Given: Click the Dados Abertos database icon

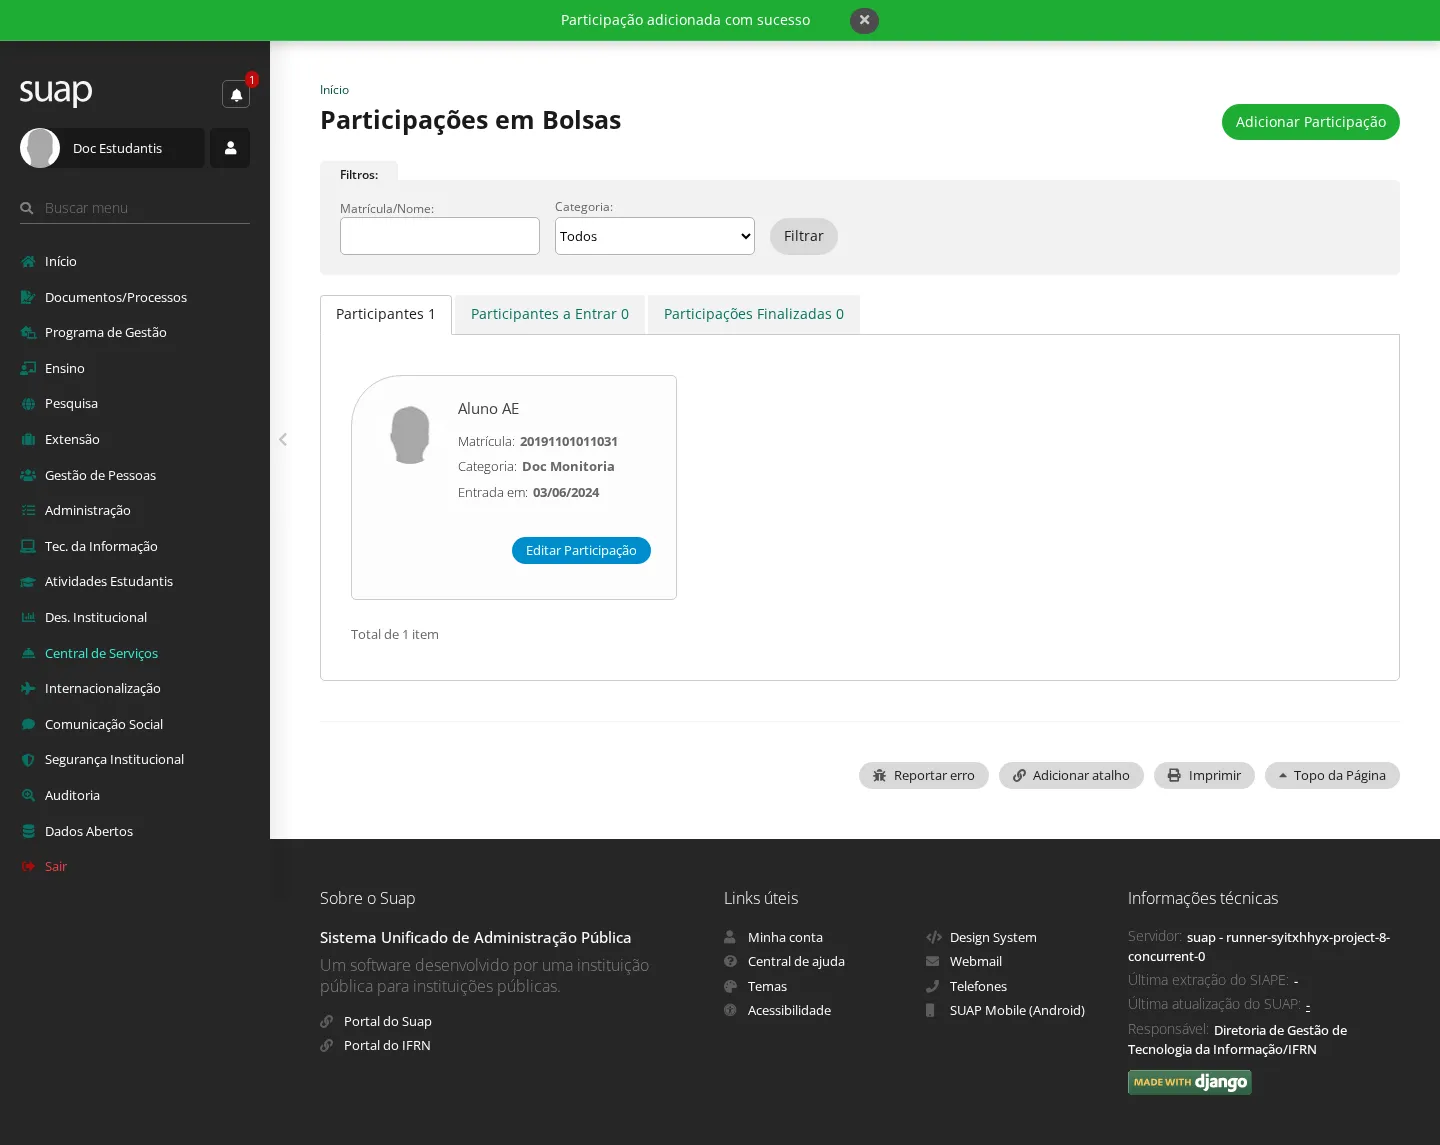Looking at the screenshot, I should point(28,831).
